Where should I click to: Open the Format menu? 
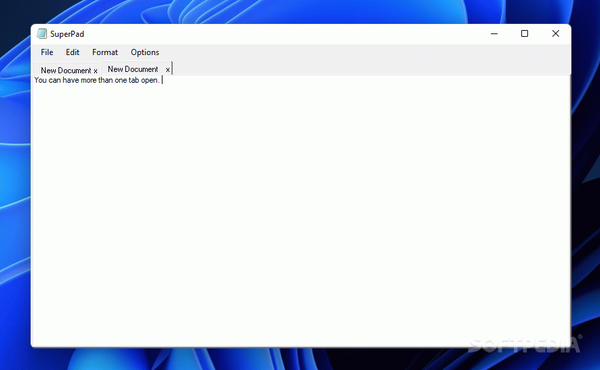[105, 52]
